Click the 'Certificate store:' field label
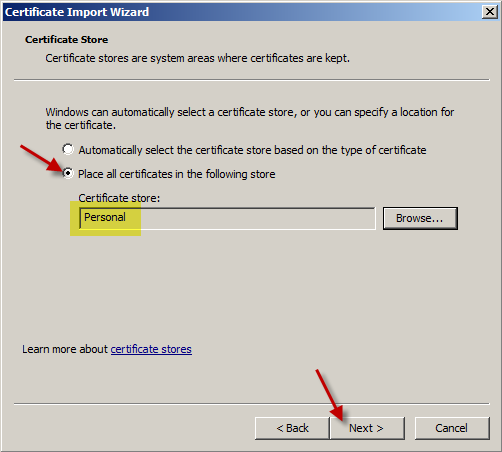Viewport: 502px width, 452px height. point(119,198)
